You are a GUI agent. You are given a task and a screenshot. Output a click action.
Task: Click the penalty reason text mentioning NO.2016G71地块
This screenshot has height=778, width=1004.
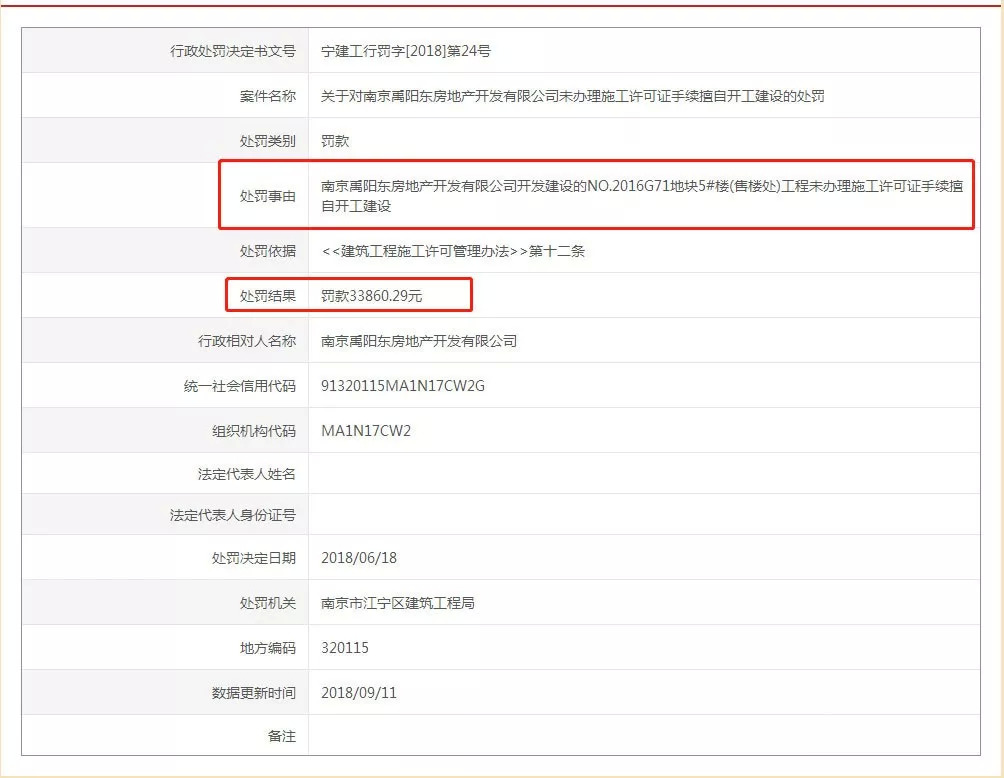coord(642,196)
